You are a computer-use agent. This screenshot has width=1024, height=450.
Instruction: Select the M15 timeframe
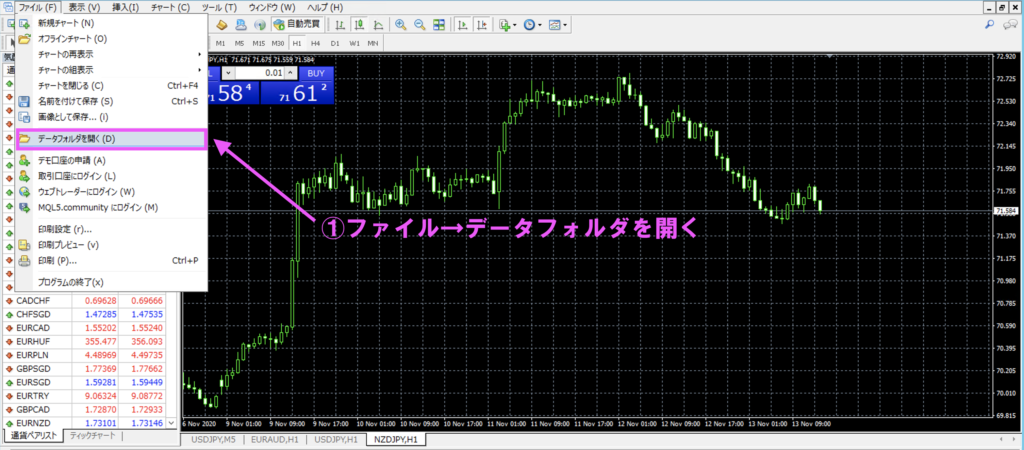point(259,43)
